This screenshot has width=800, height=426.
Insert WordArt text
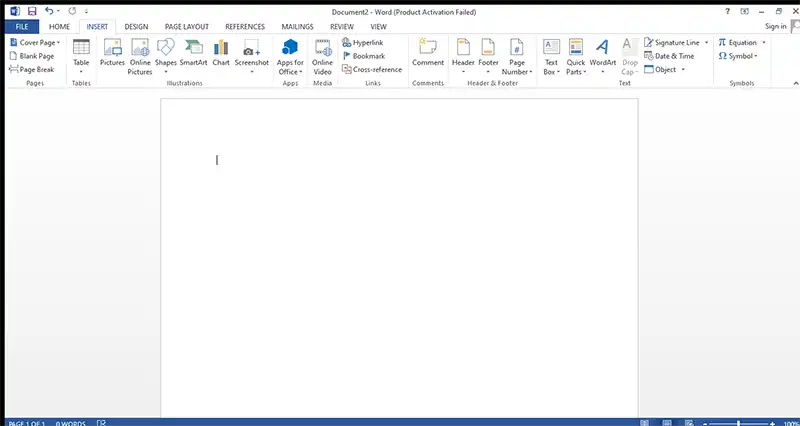(603, 57)
